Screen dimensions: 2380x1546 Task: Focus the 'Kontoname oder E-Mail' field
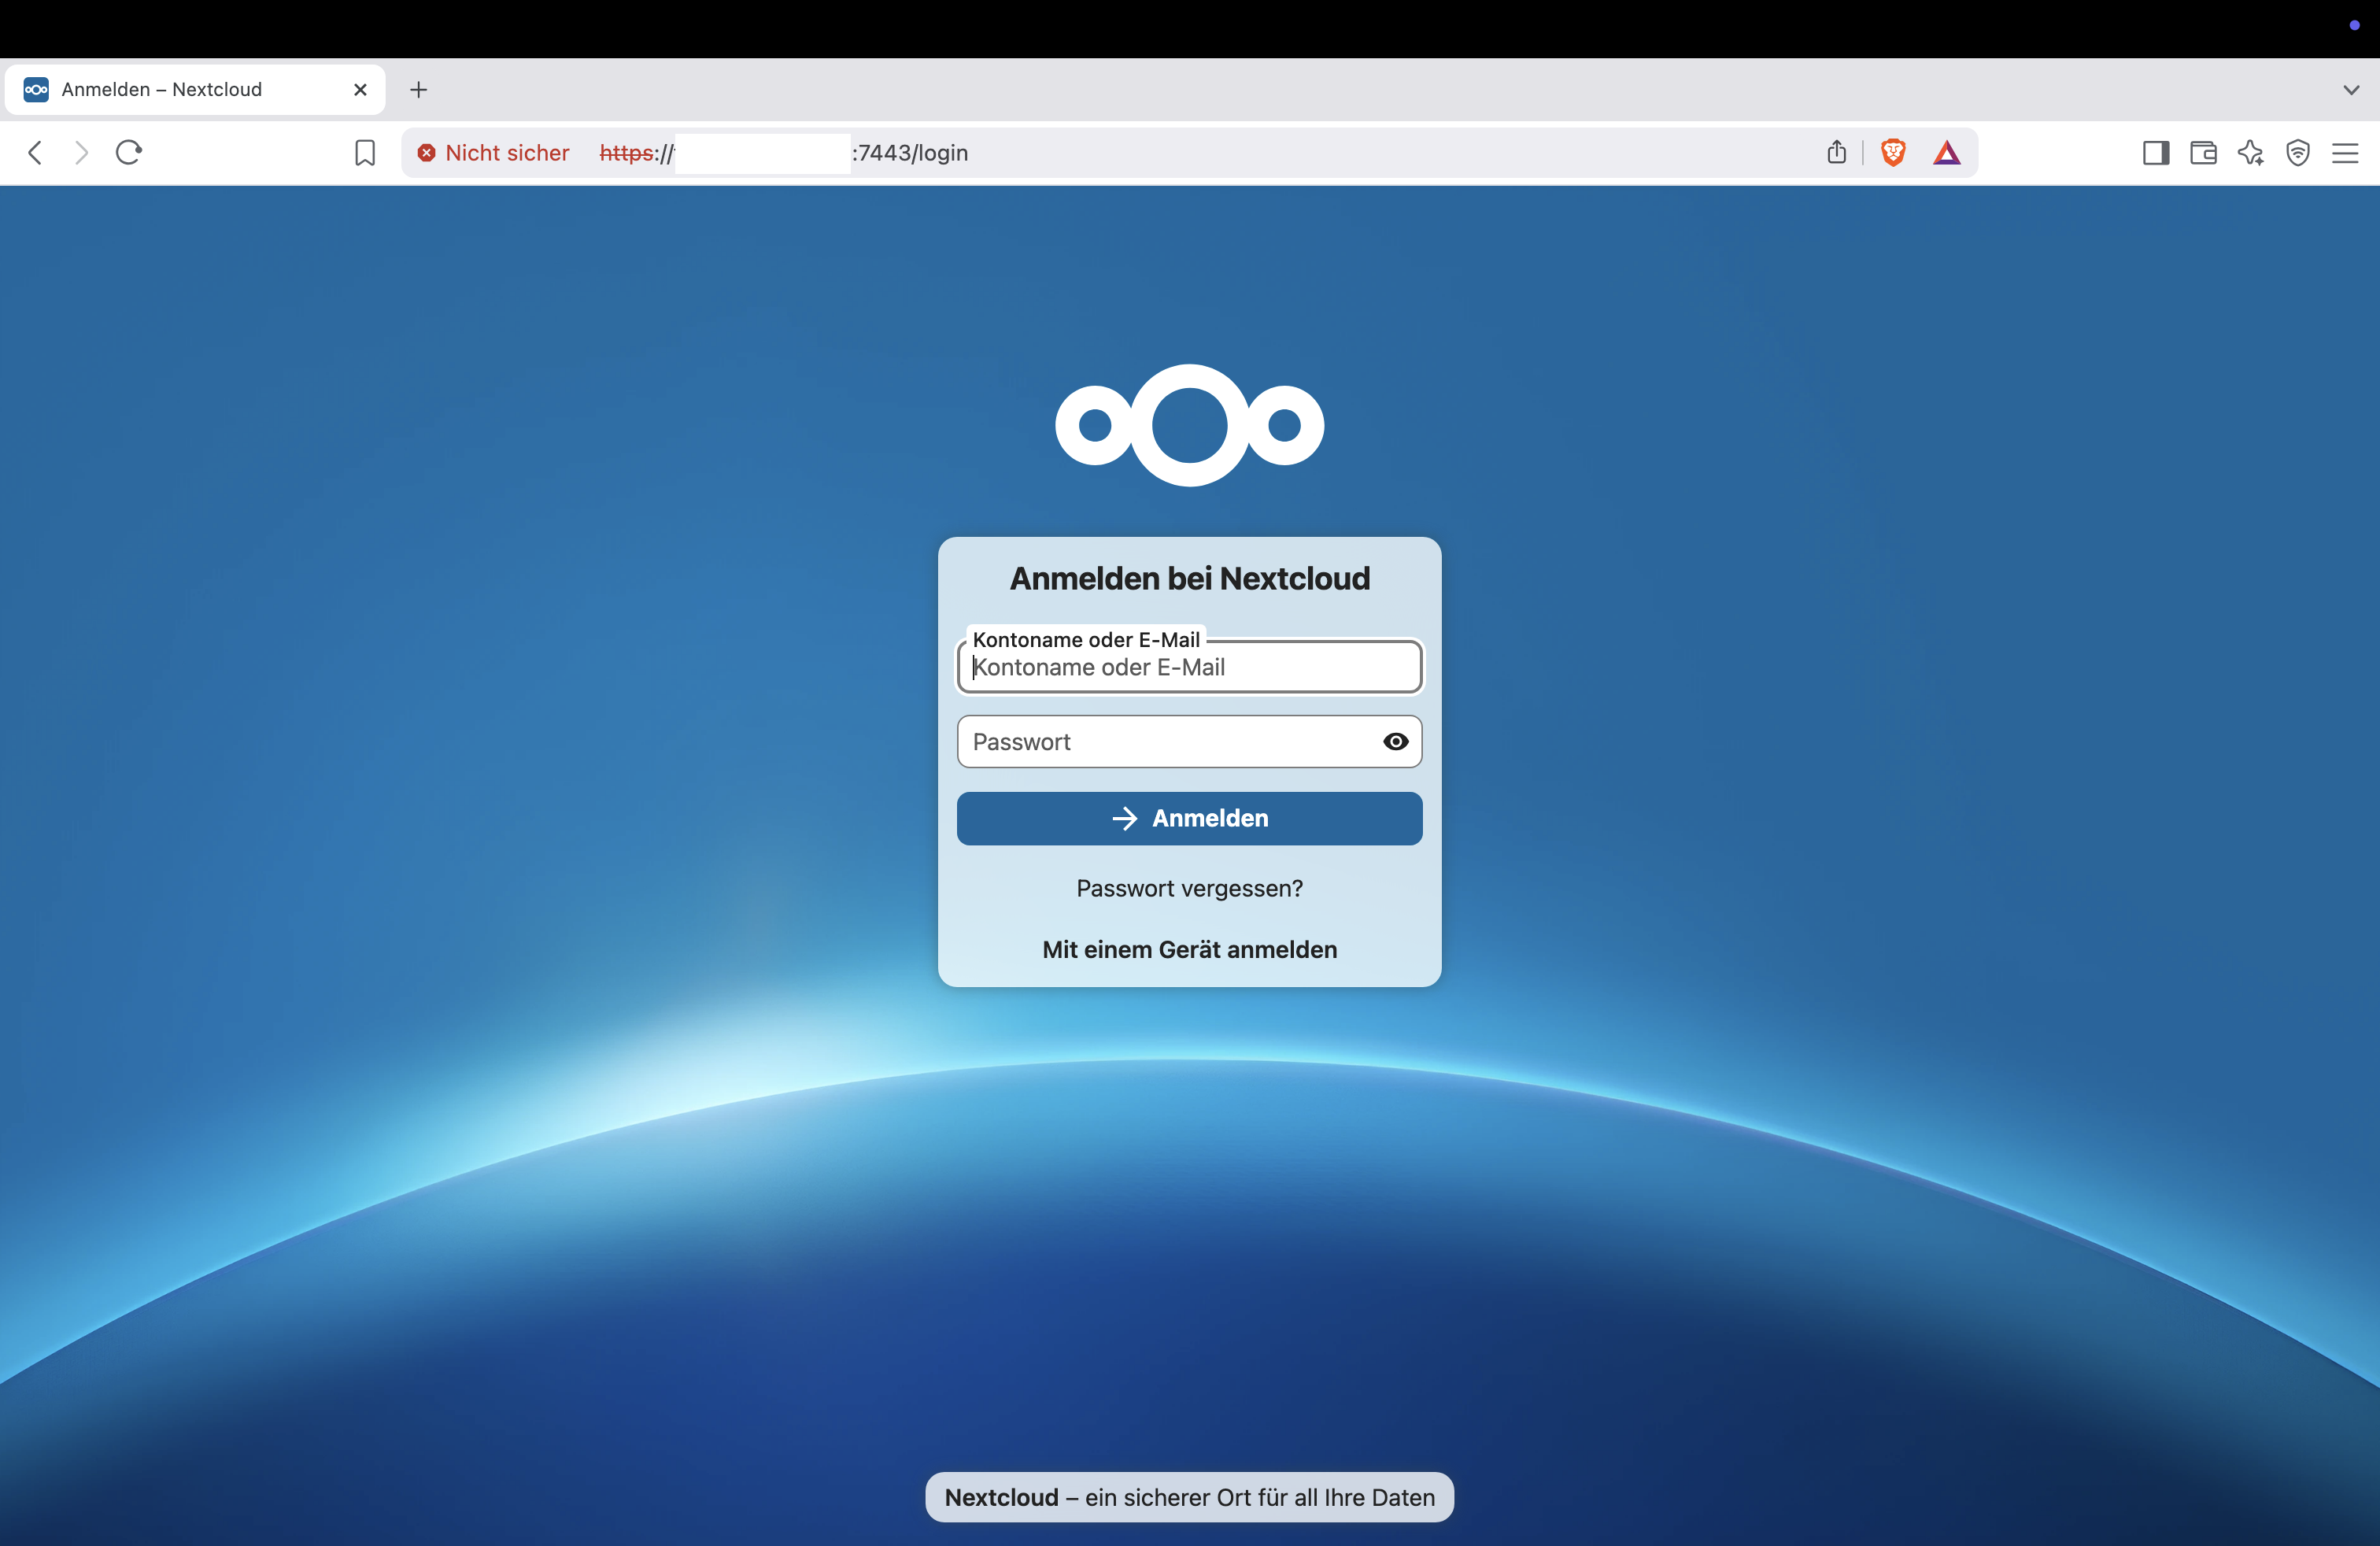point(1189,667)
